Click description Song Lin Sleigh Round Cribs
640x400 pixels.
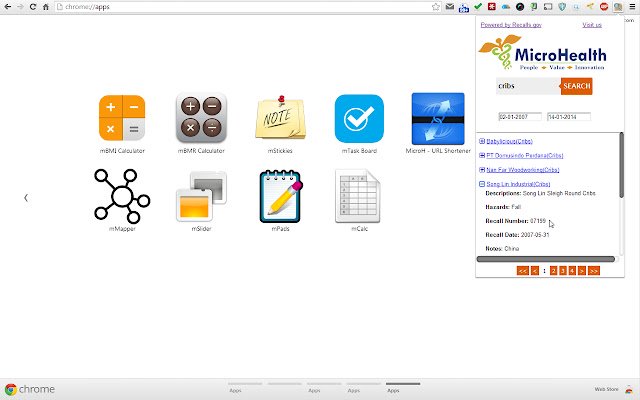coord(559,193)
